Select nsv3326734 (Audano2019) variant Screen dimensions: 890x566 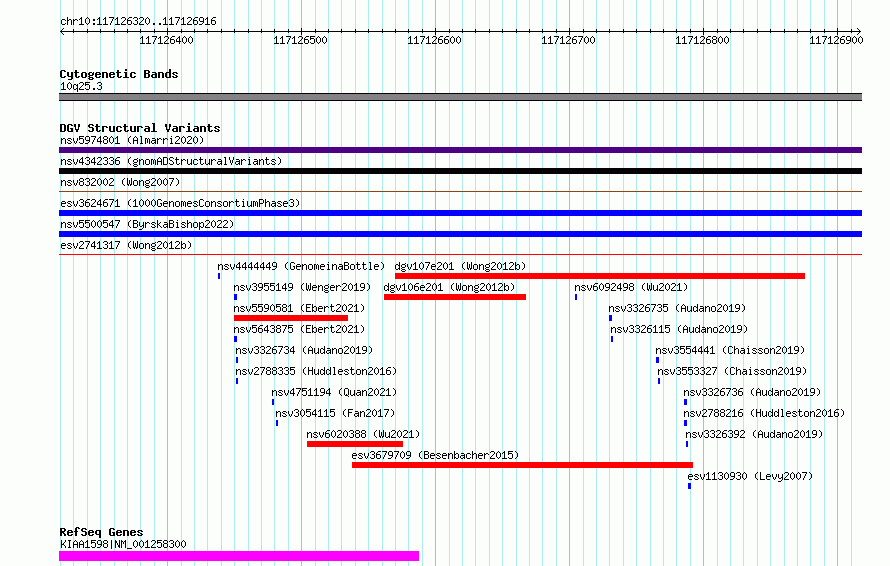[304, 350]
